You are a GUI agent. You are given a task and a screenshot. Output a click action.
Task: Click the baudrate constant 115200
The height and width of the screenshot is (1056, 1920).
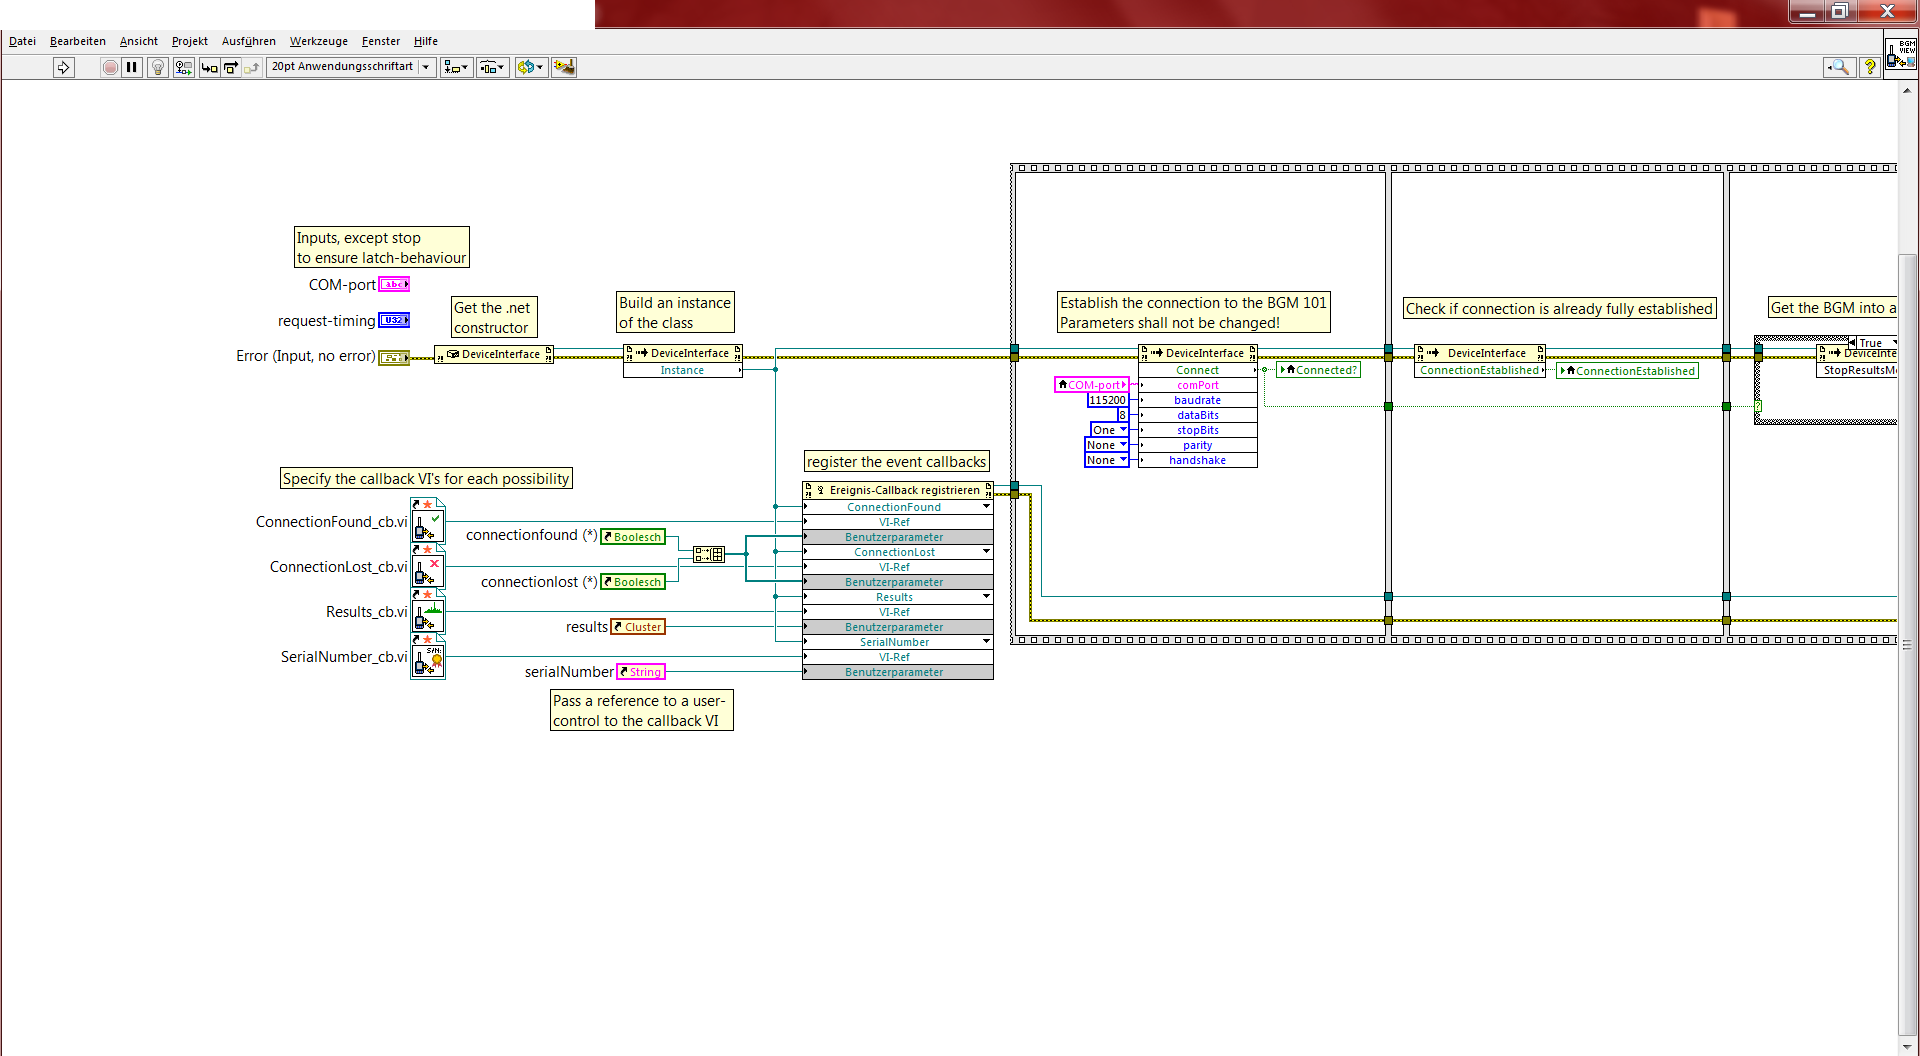(1107, 400)
